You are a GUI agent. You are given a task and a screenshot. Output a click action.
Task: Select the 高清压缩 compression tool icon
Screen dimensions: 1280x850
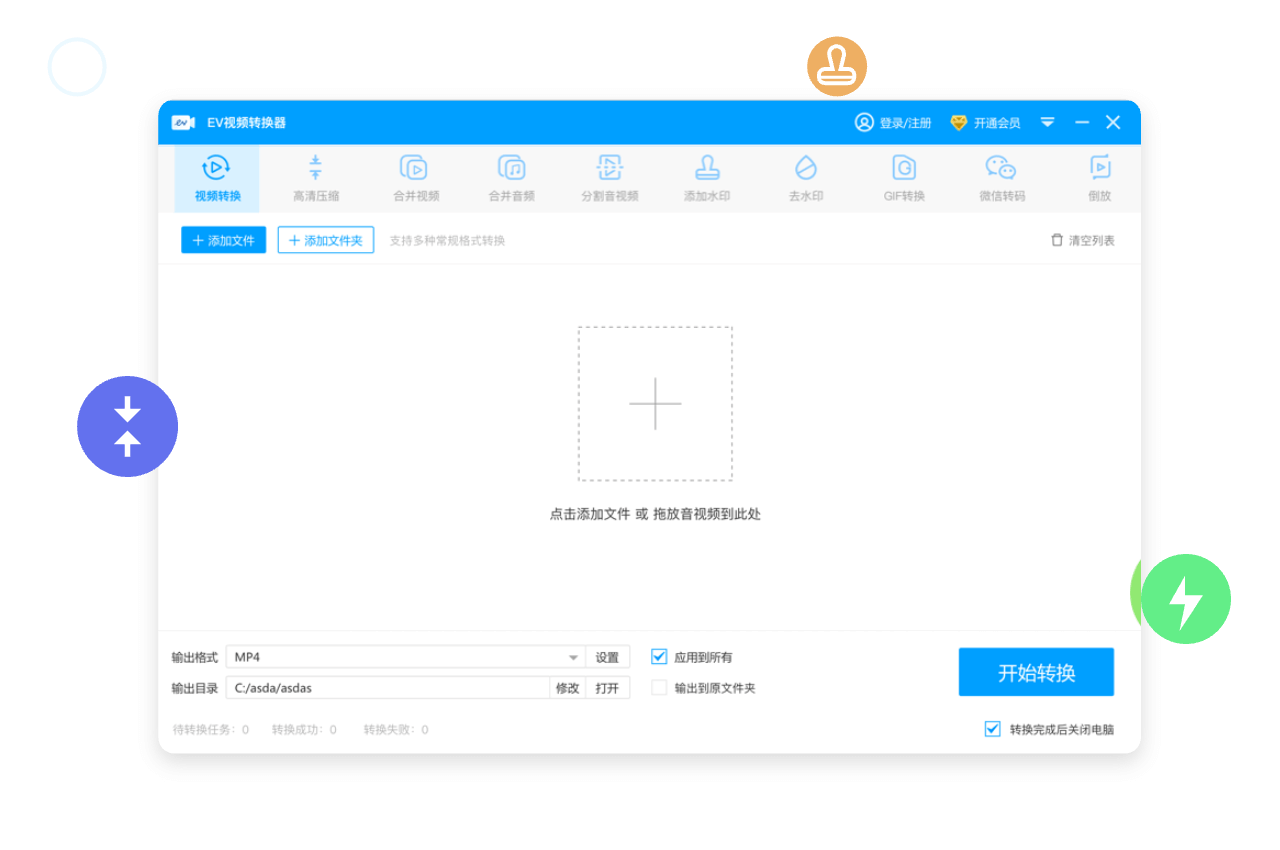click(315, 178)
